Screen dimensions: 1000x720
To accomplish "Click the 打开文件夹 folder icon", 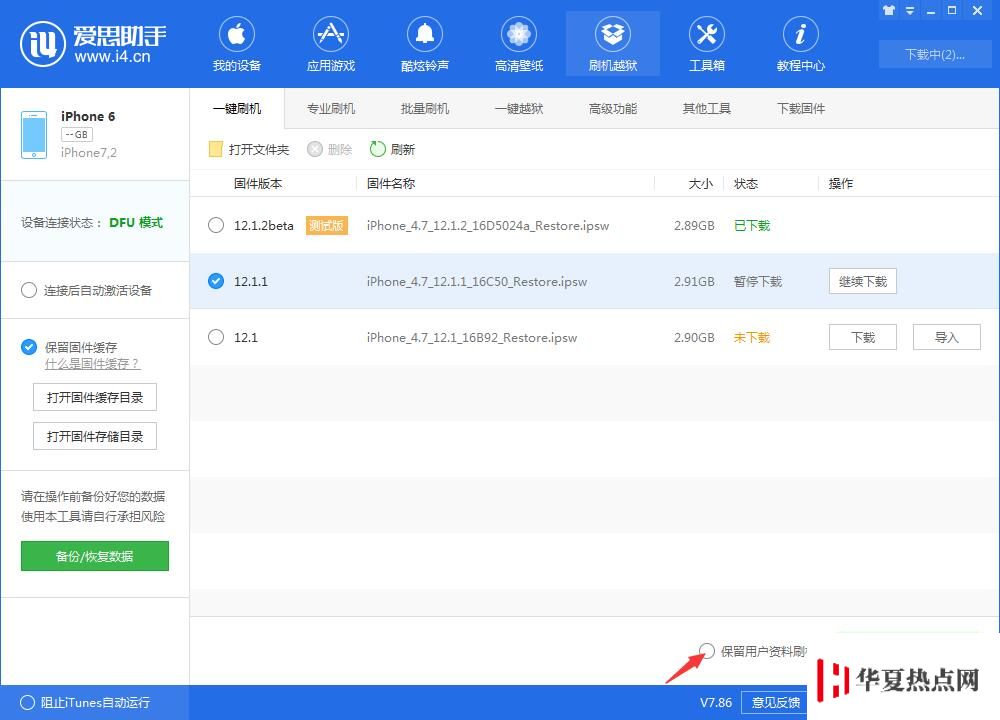I will click(216, 149).
